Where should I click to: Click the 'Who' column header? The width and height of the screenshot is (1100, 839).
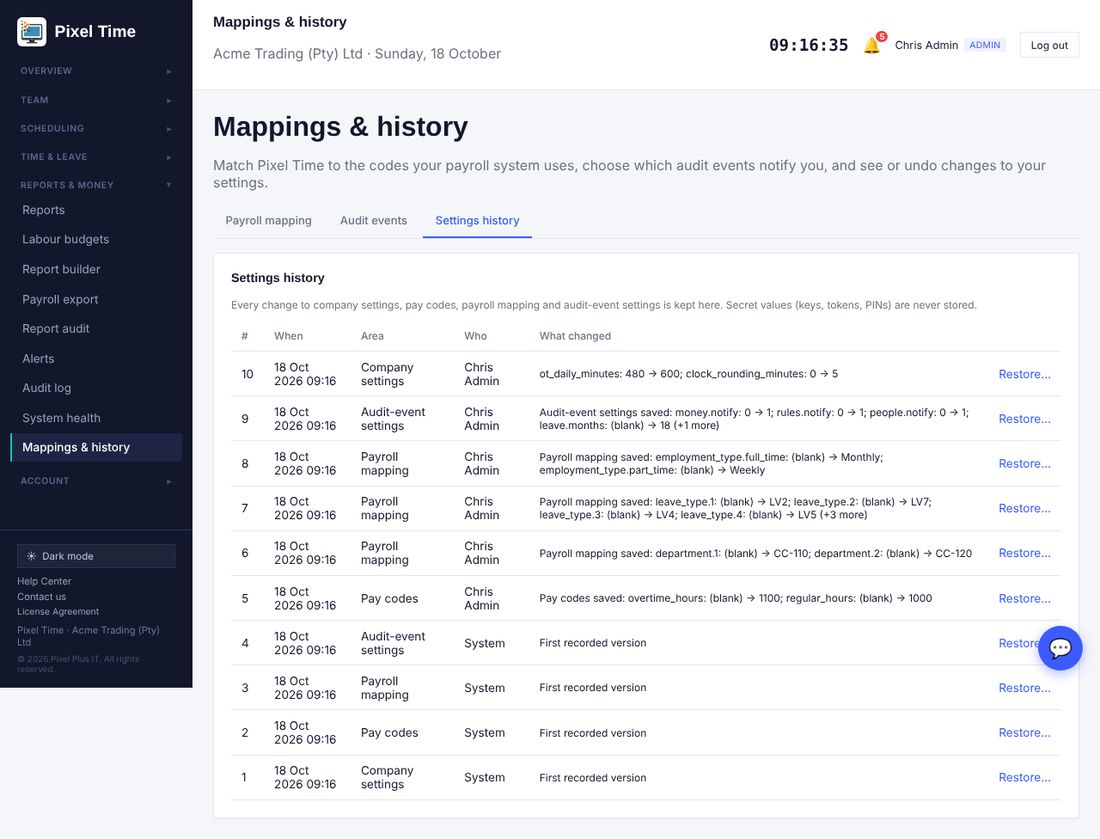pyautogui.click(x=475, y=336)
